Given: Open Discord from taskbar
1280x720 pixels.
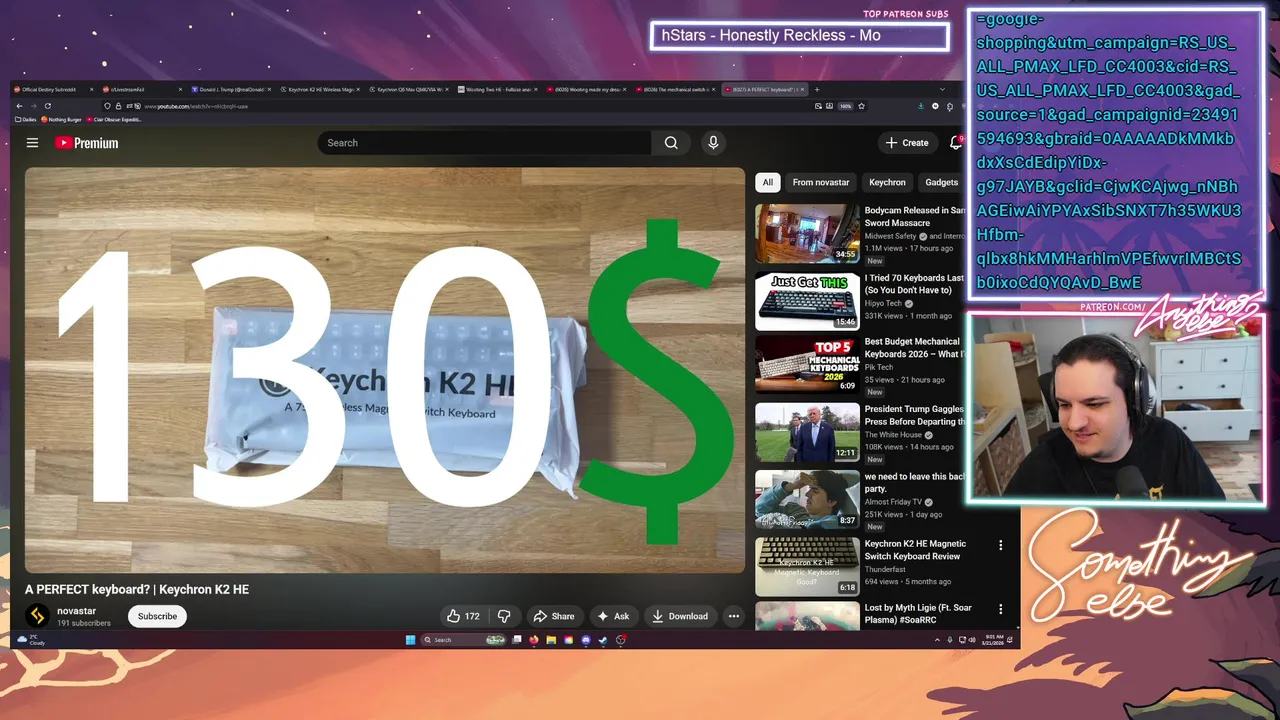Looking at the screenshot, I should tap(586, 640).
